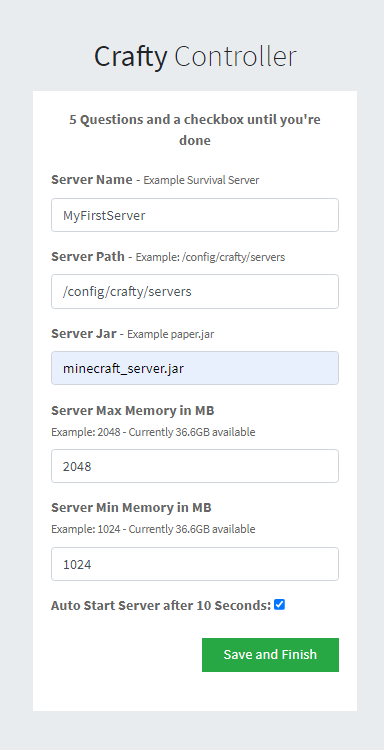Disable Auto Start Server after 10 Seconds checkbox

pos(279,605)
